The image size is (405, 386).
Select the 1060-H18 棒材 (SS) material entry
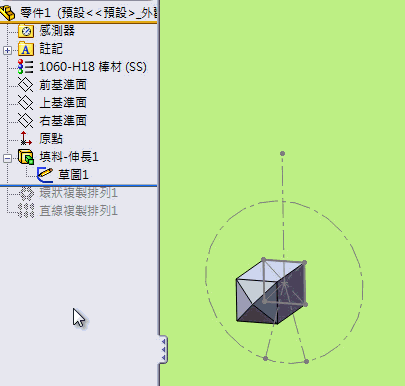pyautogui.click(x=93, y=67)
